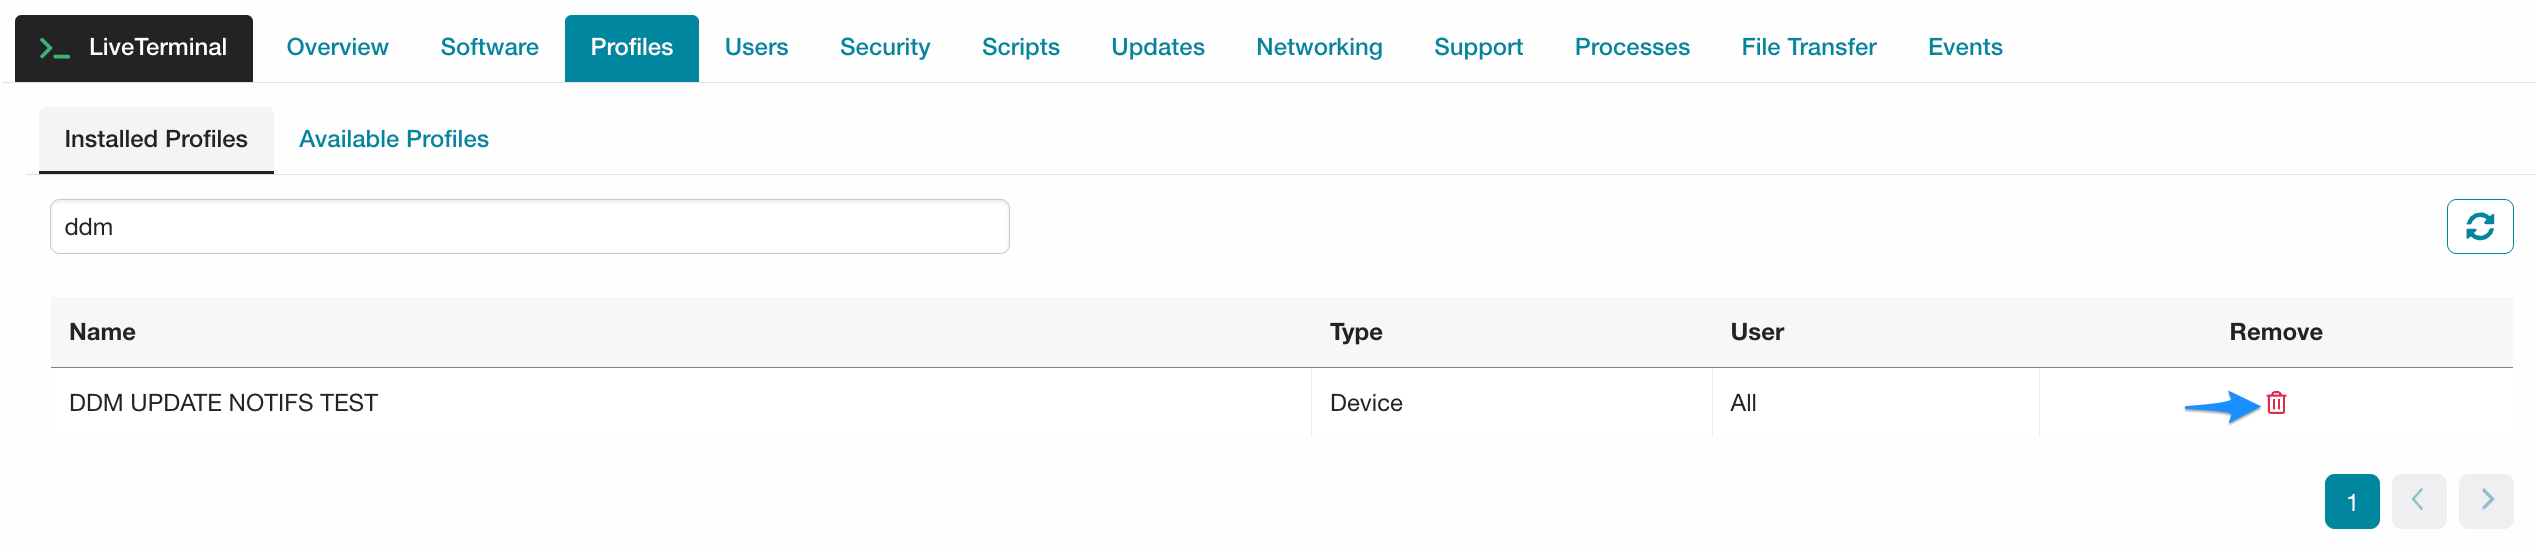Select the Installed Profiles subtab
The image size is (2536, 550).
click(156, 140)
